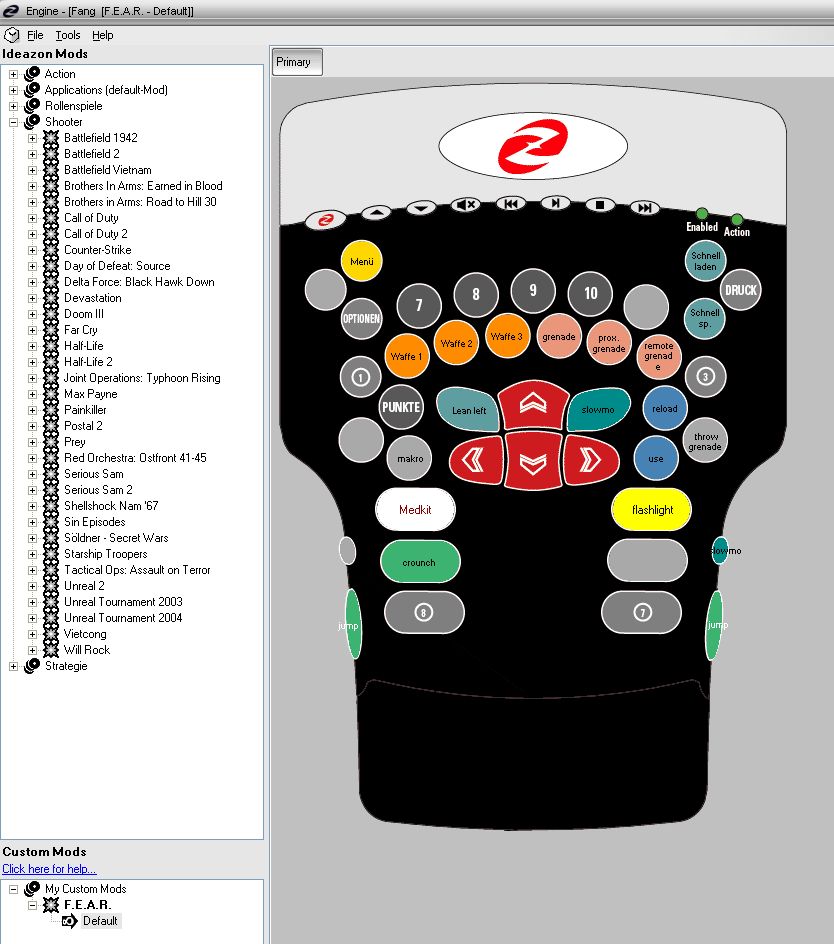834x944 pixels.
Task: Click the previous track media key
Action: coord(511,204)
